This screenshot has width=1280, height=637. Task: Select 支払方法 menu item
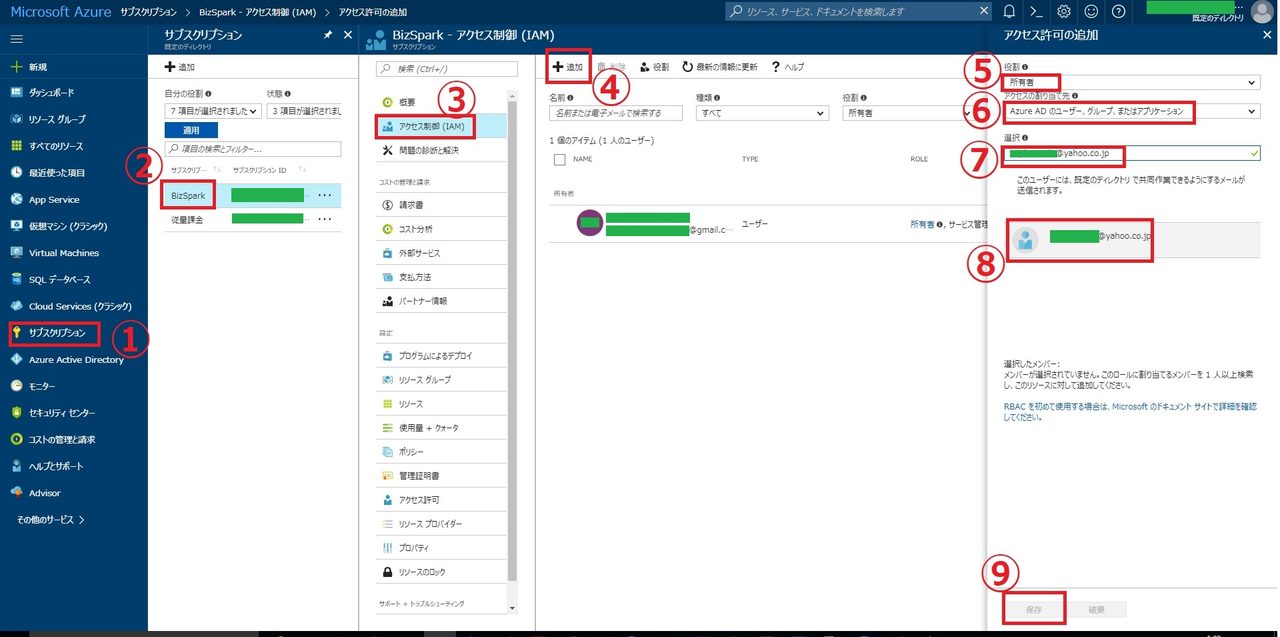pos(441,277)
